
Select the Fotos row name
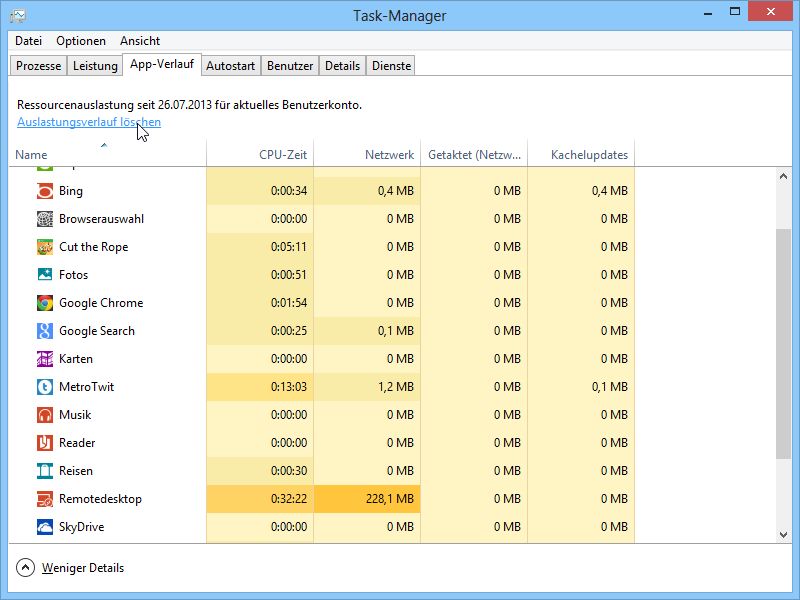[x=73, y=275]
